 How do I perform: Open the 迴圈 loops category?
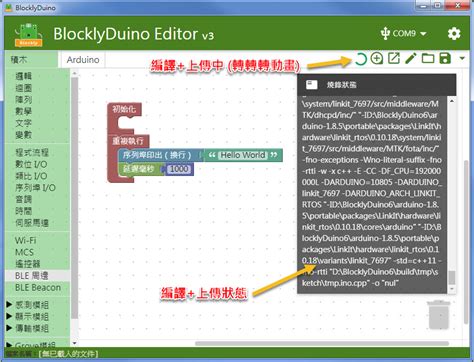[24, 88]
